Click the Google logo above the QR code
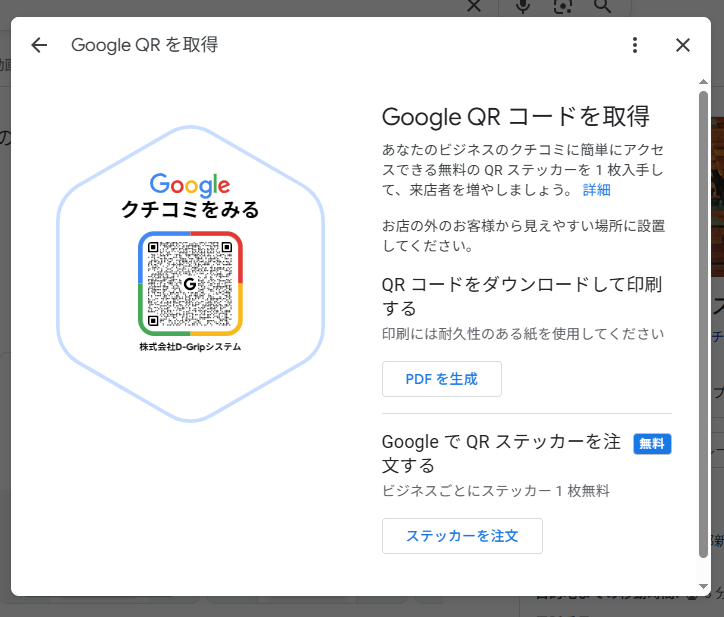The image size is (724, 617). pyautogui.click(x=190, y=184)
